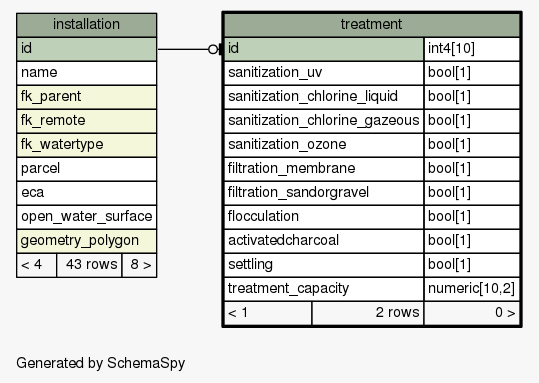Select the sanitization_uv column

(324, 73)
